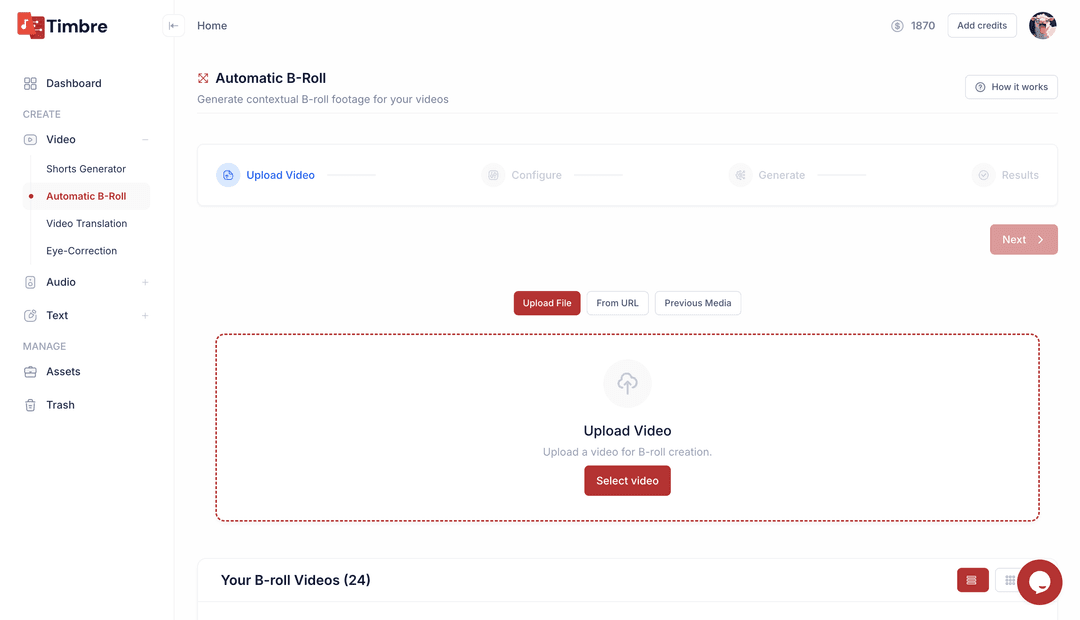
Task: Select the From URL tab
Action: point(617,303)
